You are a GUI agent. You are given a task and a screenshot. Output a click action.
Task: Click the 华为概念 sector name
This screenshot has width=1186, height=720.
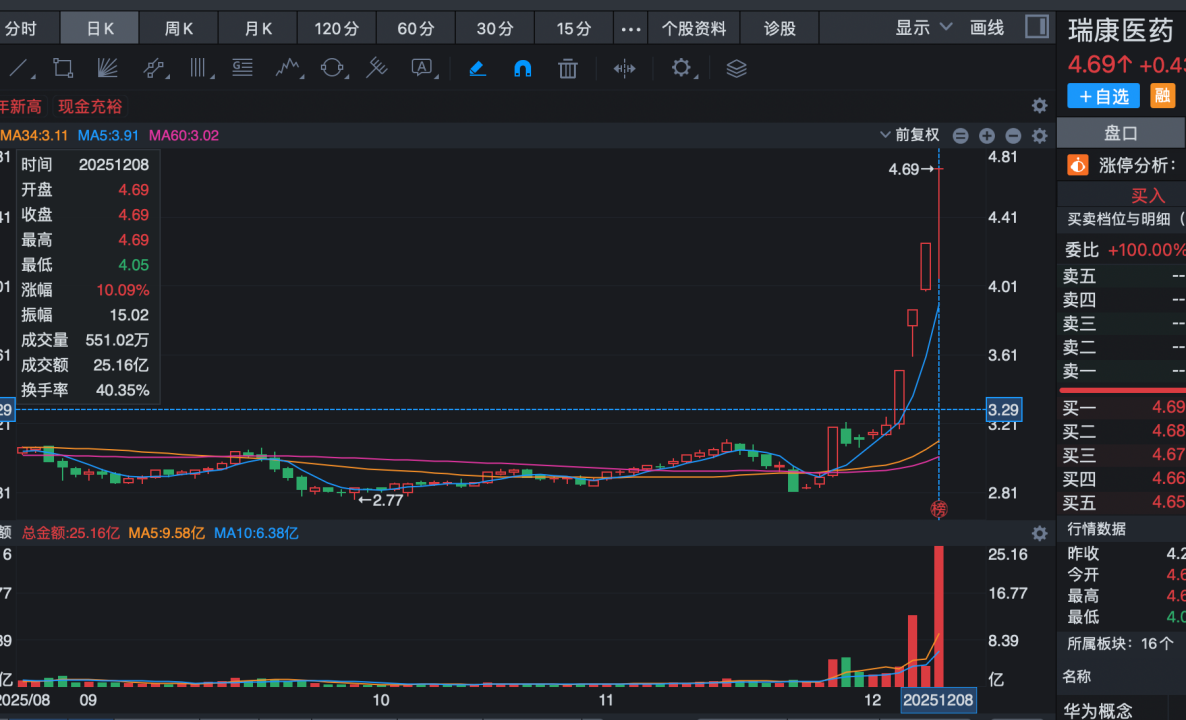[1098, 710]
